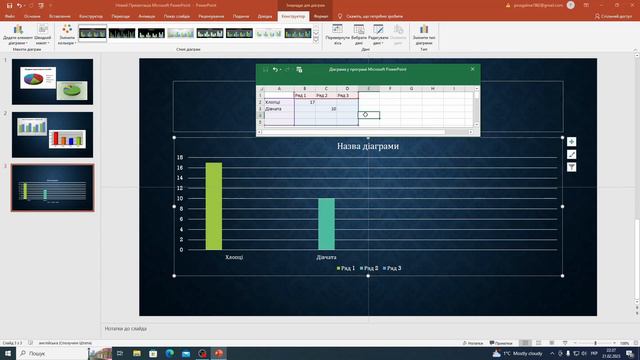
Task: Click Edit Data icon in ribbon
Action: [x=378, y=35]
